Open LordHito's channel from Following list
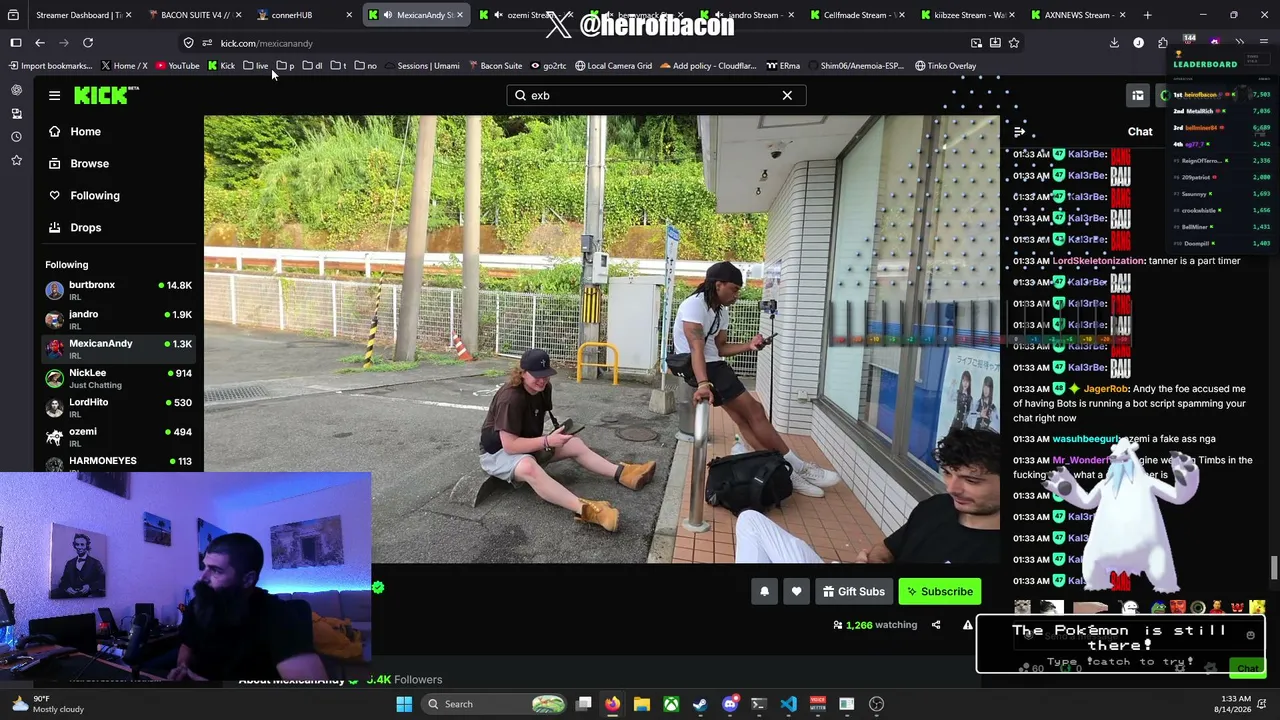This screenshot has height=720, width=1280. pos(119,407)
